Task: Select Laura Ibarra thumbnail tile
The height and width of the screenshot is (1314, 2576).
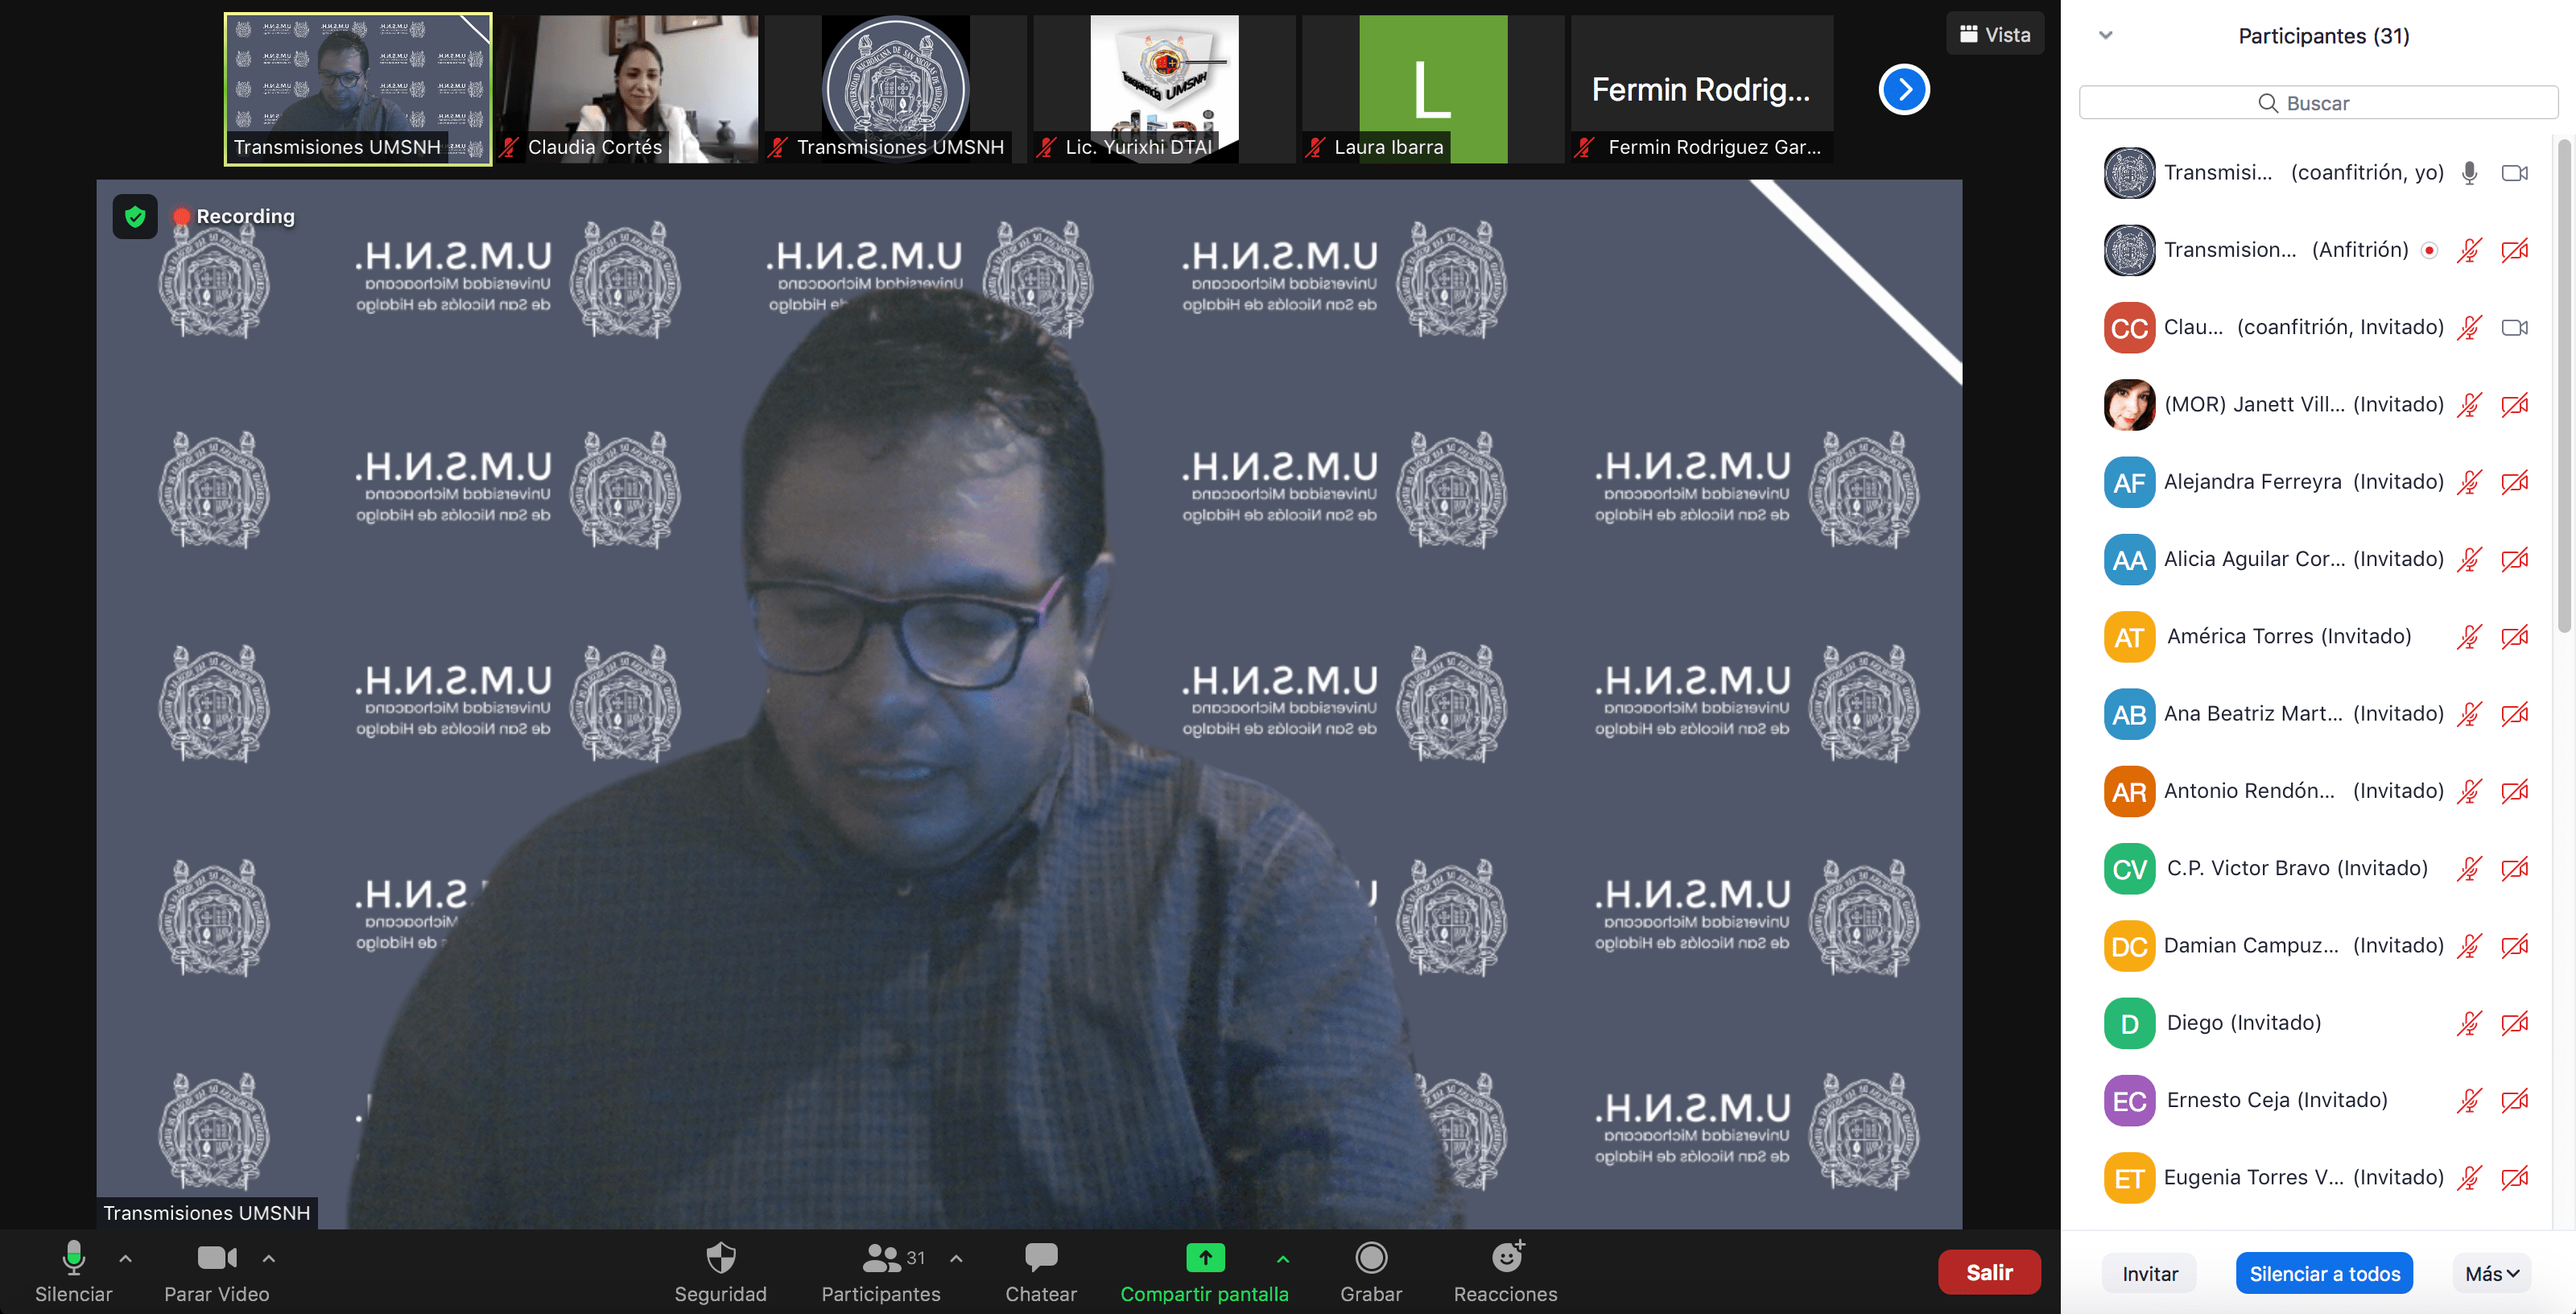Action: (1433, 89)
